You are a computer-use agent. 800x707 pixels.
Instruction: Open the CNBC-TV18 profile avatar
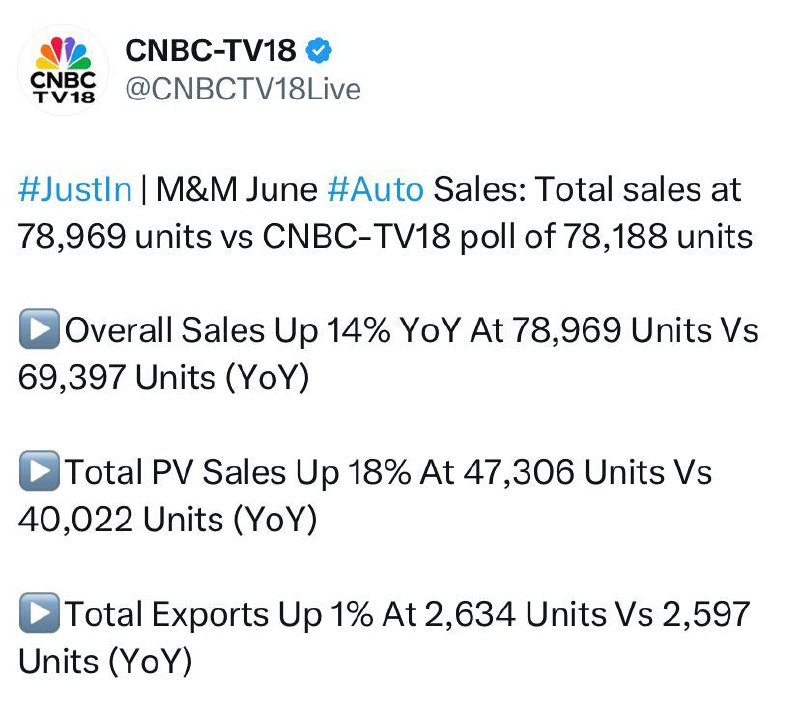click(63, 70)
